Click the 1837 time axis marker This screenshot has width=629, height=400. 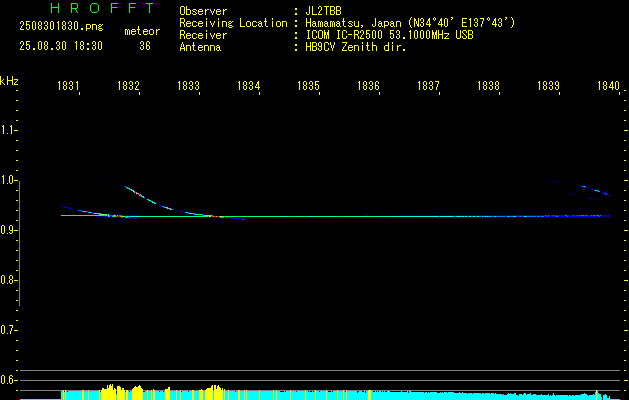[428, 86]
